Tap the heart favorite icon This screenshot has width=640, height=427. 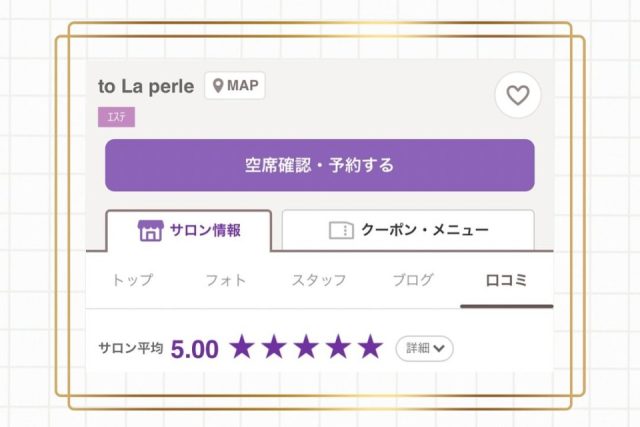pos(518,95)
